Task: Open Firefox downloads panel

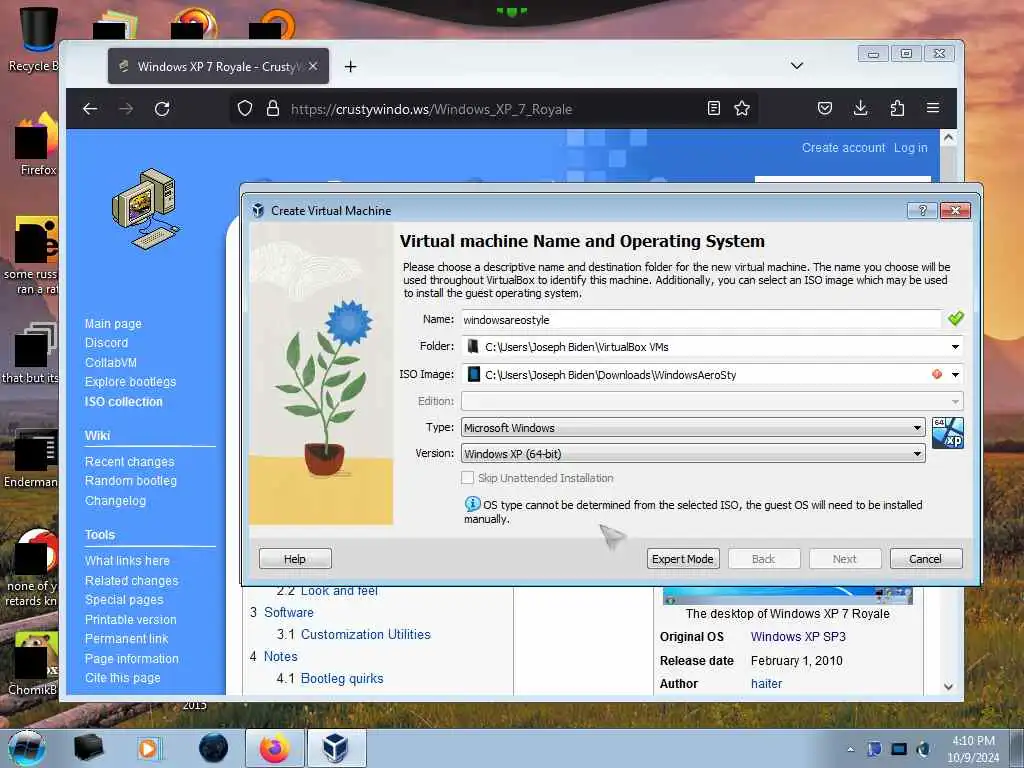Action: coord(861,108)
